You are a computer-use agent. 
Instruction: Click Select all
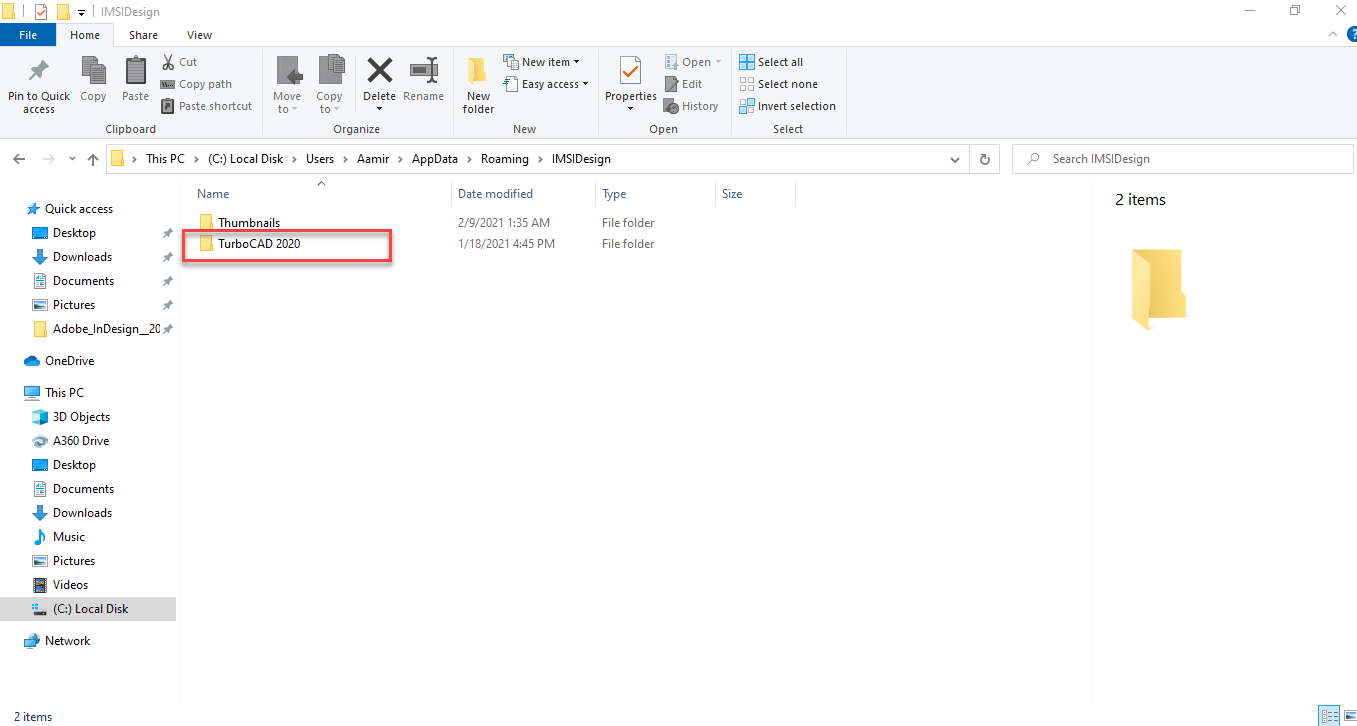tap(771, 62)
